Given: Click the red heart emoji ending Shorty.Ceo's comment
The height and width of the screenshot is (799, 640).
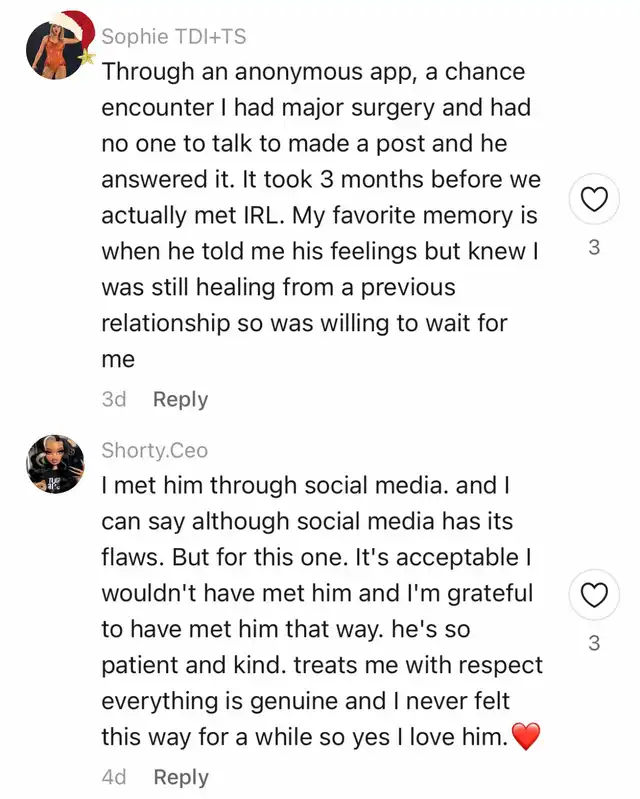Looking at the screenshot, I should tap(525, 738).
